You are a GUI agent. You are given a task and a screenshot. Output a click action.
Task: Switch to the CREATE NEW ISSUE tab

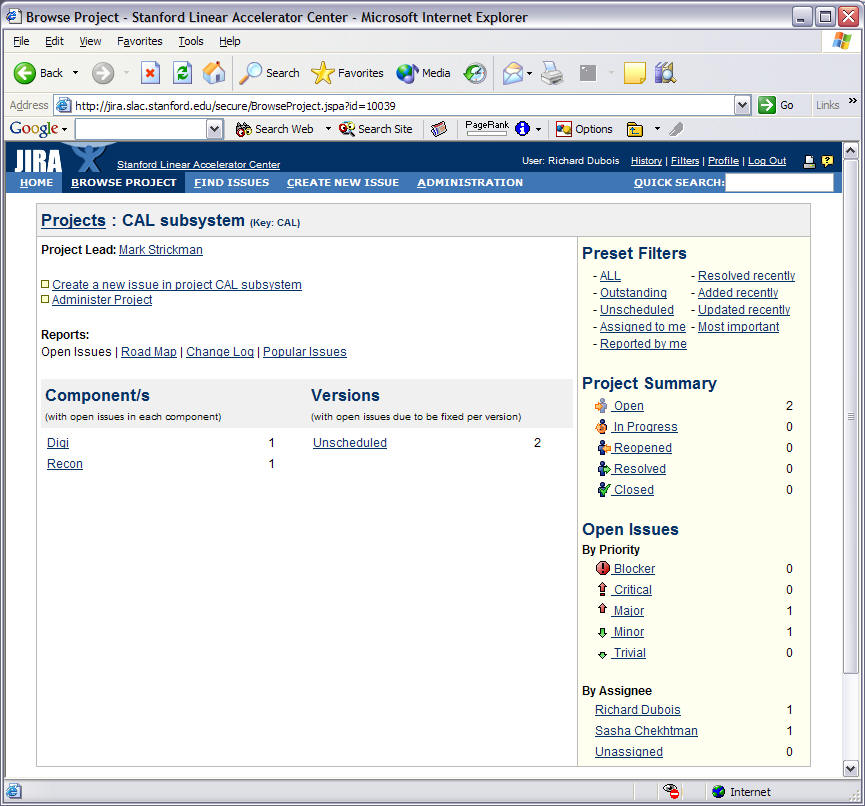point(343,183)
